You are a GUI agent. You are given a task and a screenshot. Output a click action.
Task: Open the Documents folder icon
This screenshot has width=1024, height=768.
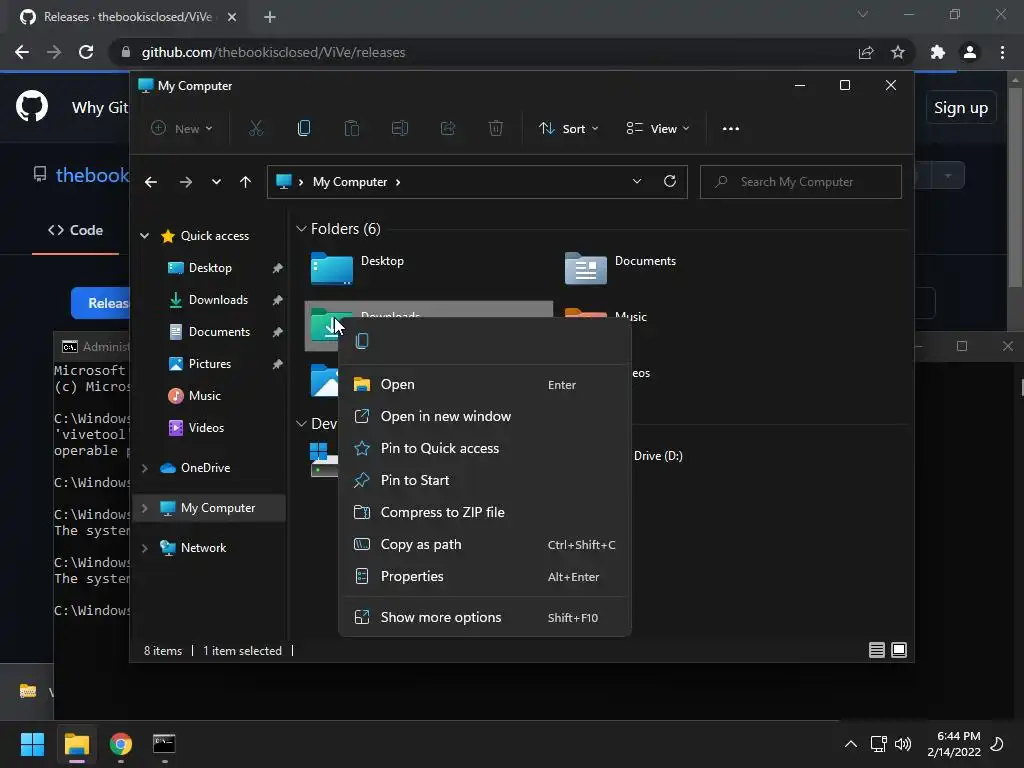pyautogui.click(x=585, y=268)
